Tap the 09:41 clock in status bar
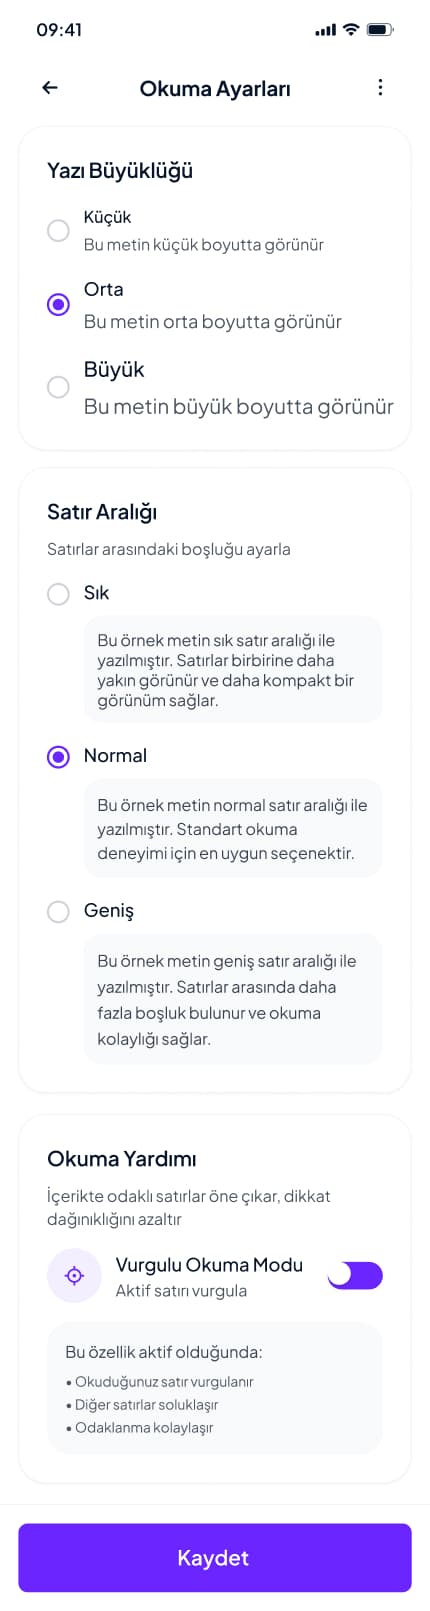Screen dimensions: 430x1611 tap(59, 30)
